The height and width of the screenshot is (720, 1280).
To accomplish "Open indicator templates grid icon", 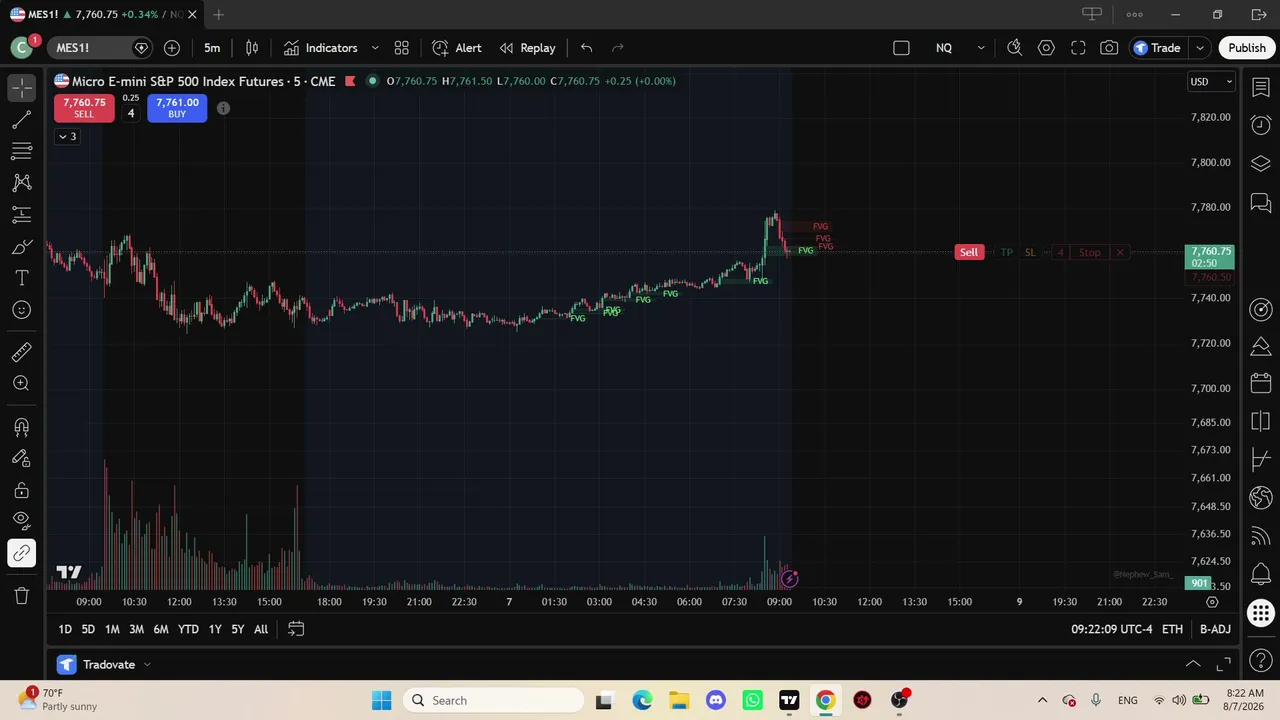I will 402,48.
